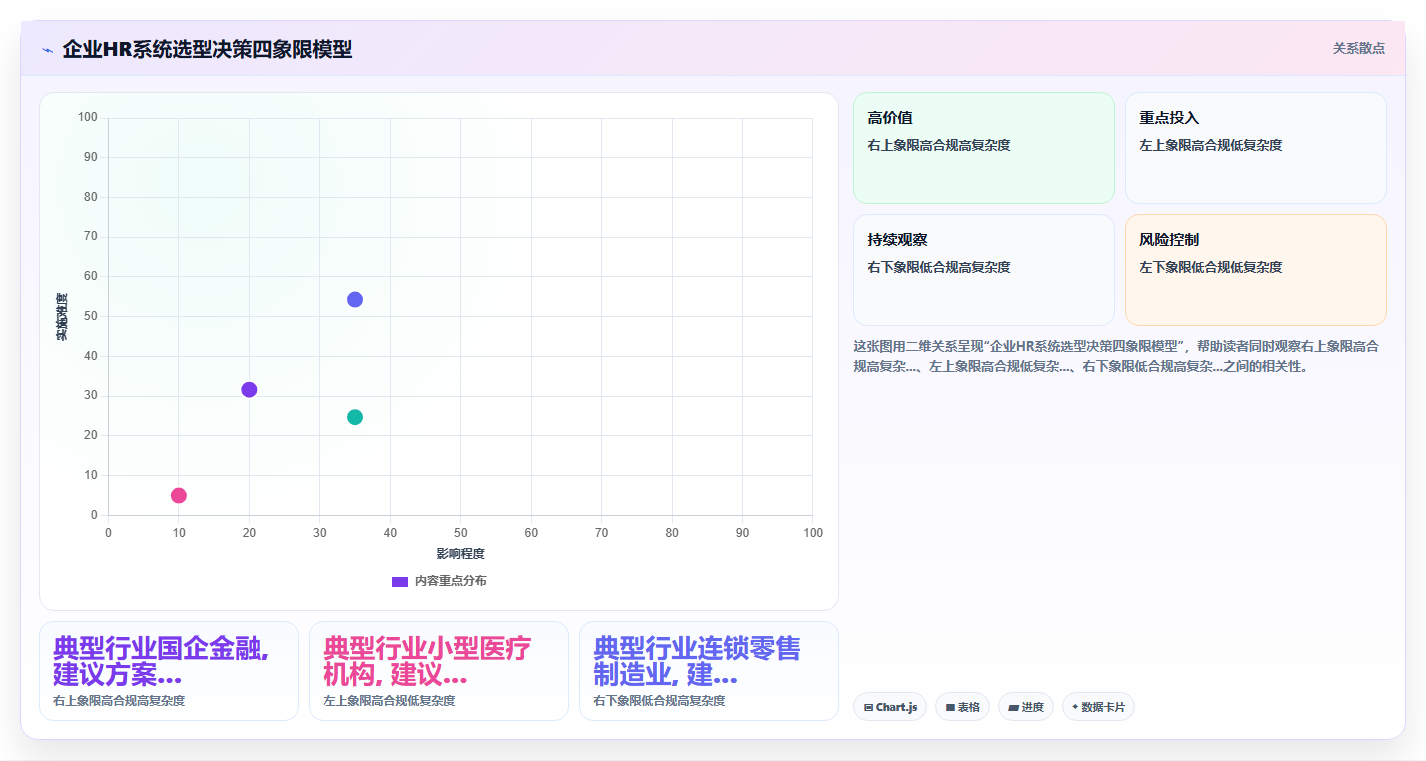Click the 数据卡片 tag chip
This screenshot has height=761, width=1426.
pos(1098,707)
